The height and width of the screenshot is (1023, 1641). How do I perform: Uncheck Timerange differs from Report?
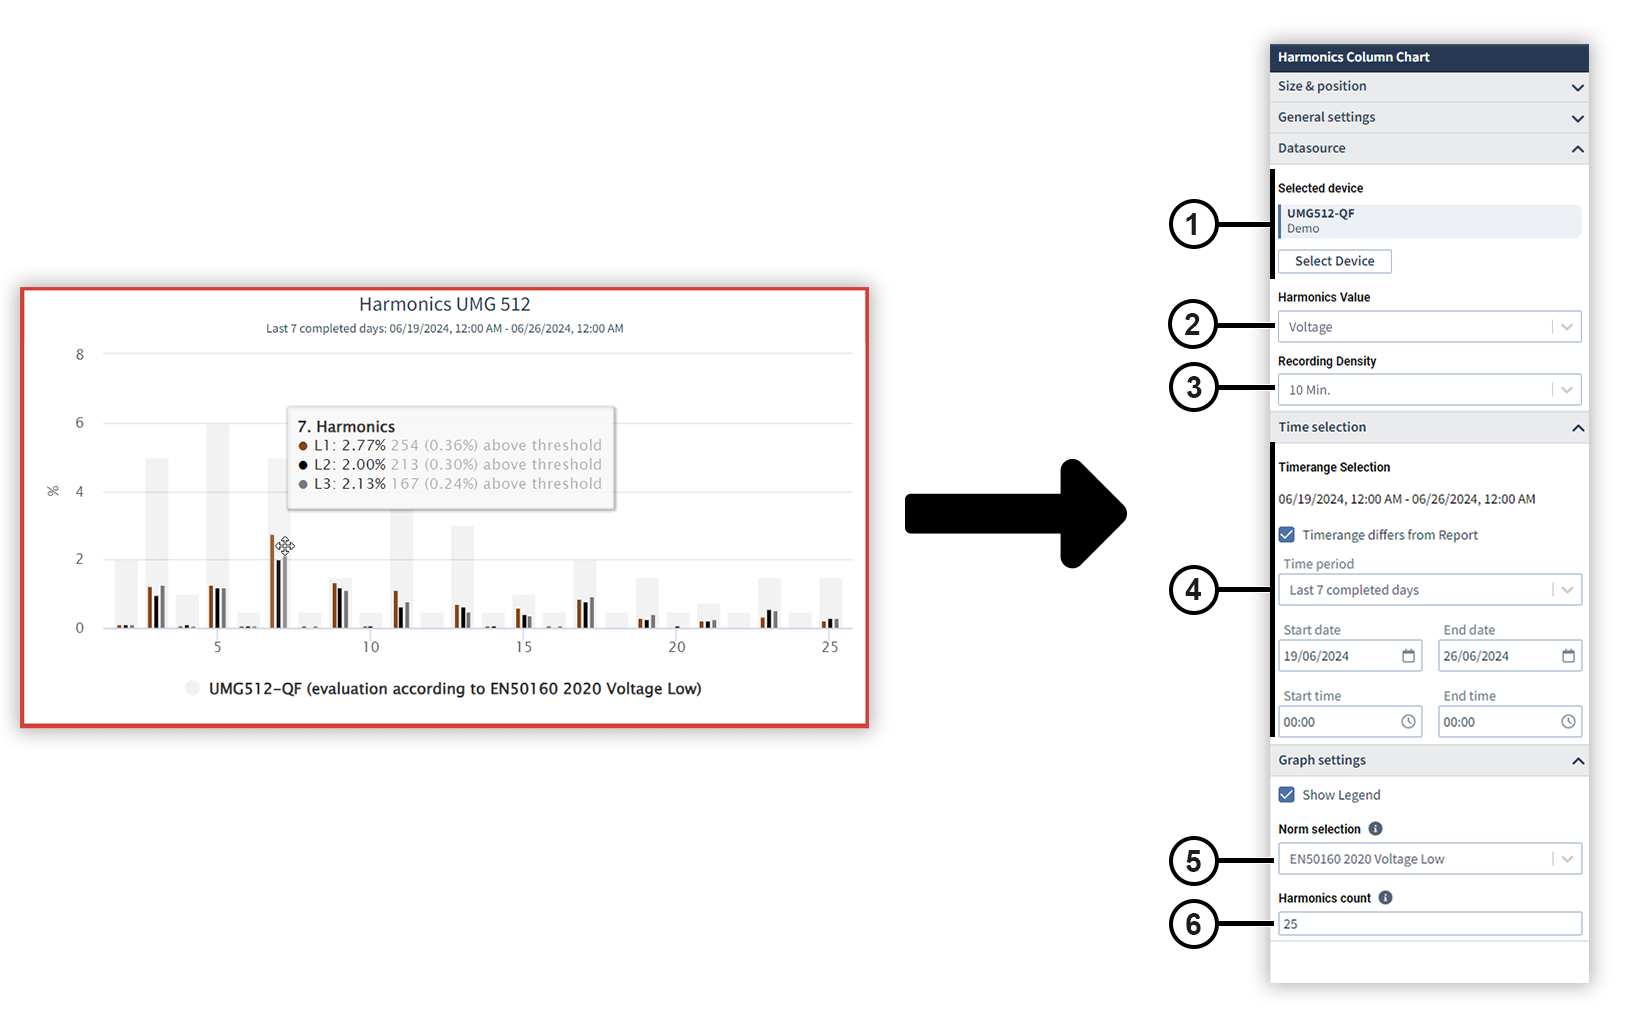pos(1286,534)
